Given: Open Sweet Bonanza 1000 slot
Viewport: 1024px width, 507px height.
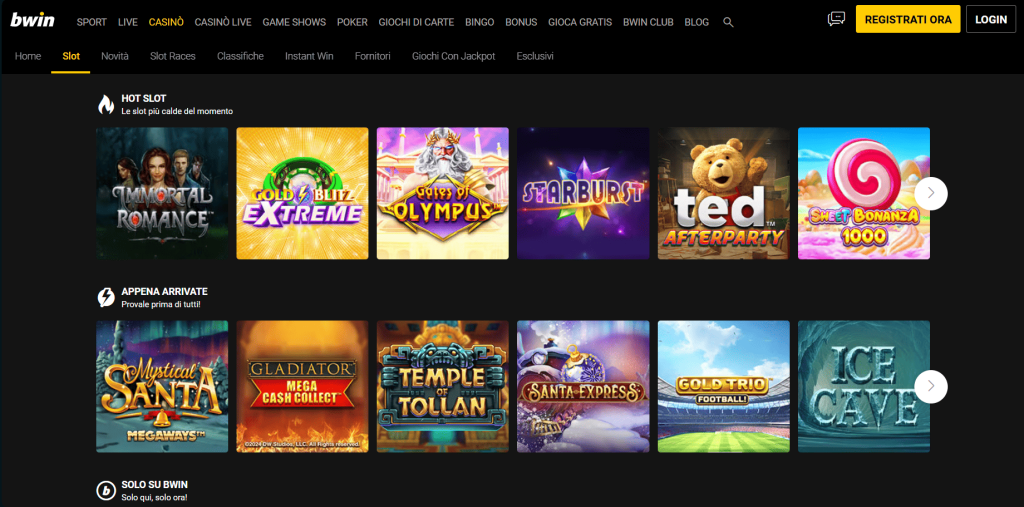Looking at the screenshot, I should click(x=864, y=193).
